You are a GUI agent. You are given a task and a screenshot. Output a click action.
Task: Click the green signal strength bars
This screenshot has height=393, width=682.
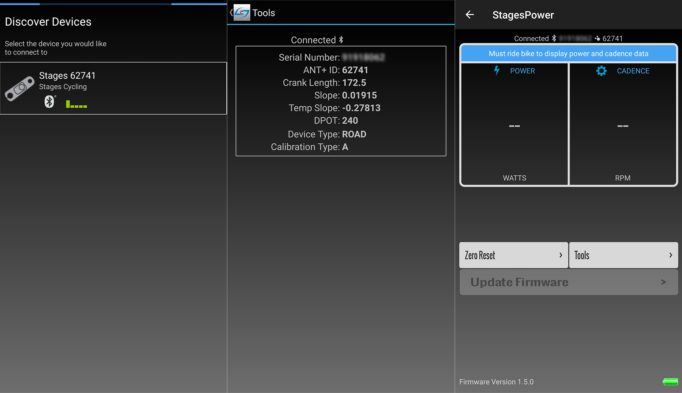point(76,104)
